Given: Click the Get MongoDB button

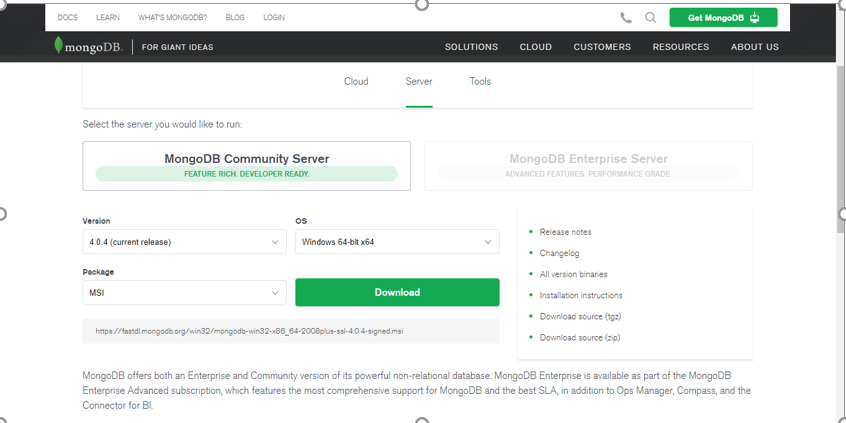Looking at the screenshot, I should (723, 17).
